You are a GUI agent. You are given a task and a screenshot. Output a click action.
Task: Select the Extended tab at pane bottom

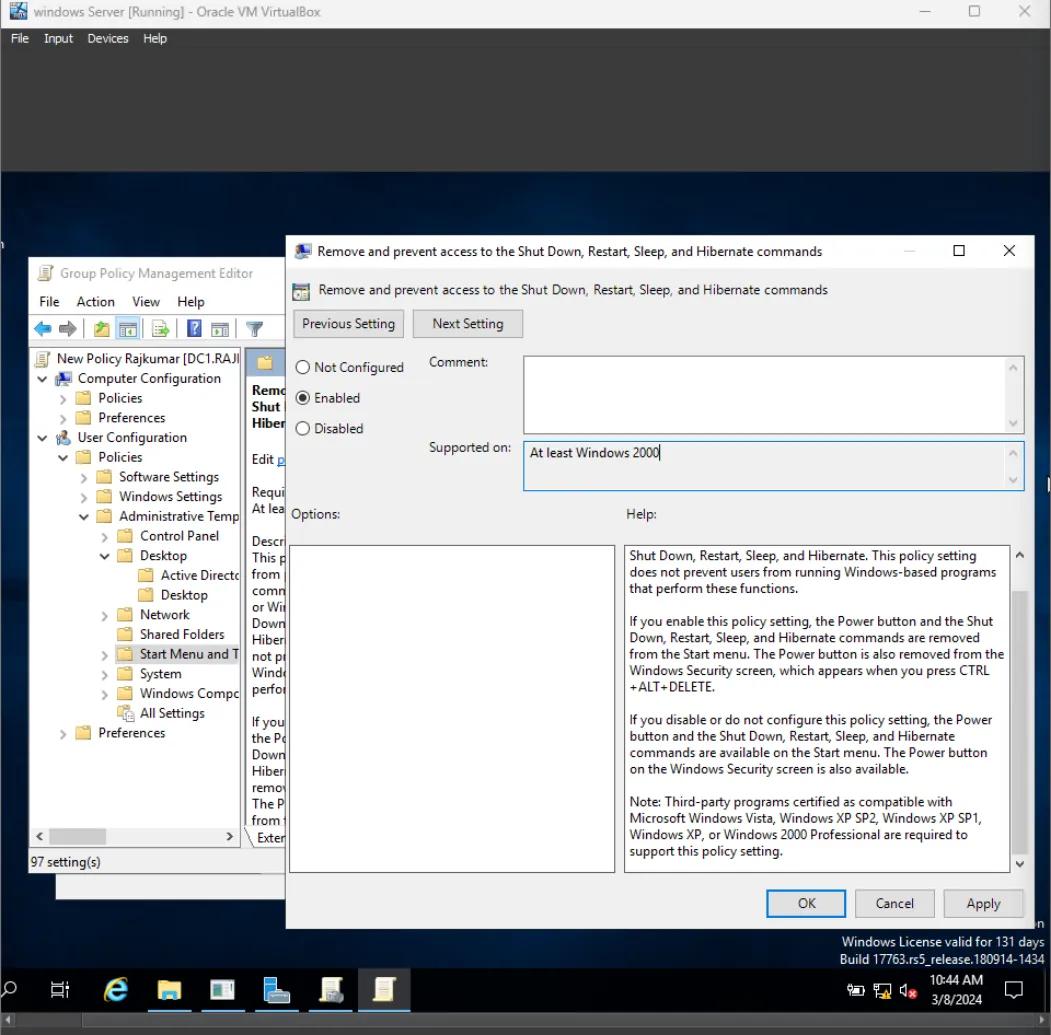271,838
